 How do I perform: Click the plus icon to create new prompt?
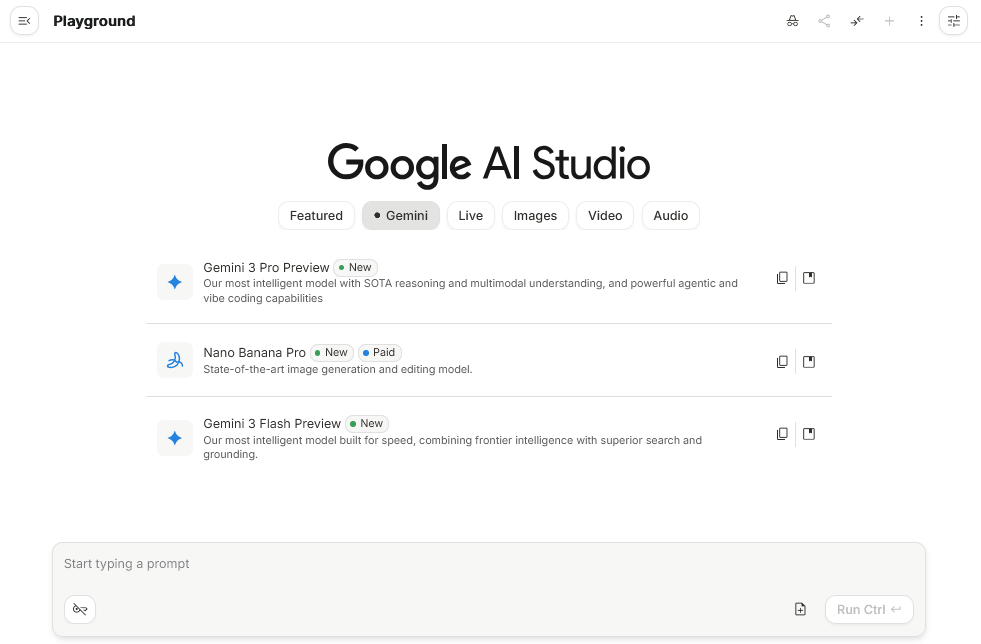tap(889, 20)
